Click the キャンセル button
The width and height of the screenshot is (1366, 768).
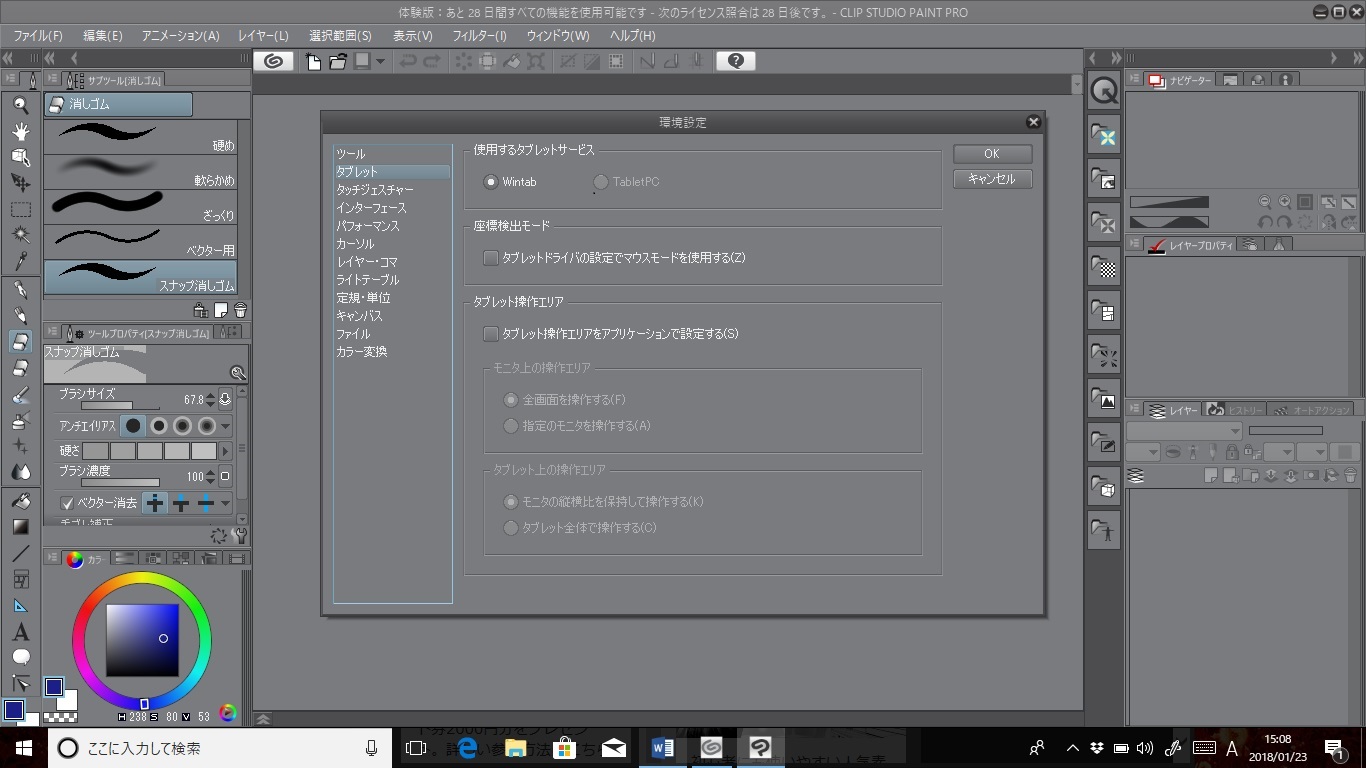pyautogui.click(x=992, y=179)
